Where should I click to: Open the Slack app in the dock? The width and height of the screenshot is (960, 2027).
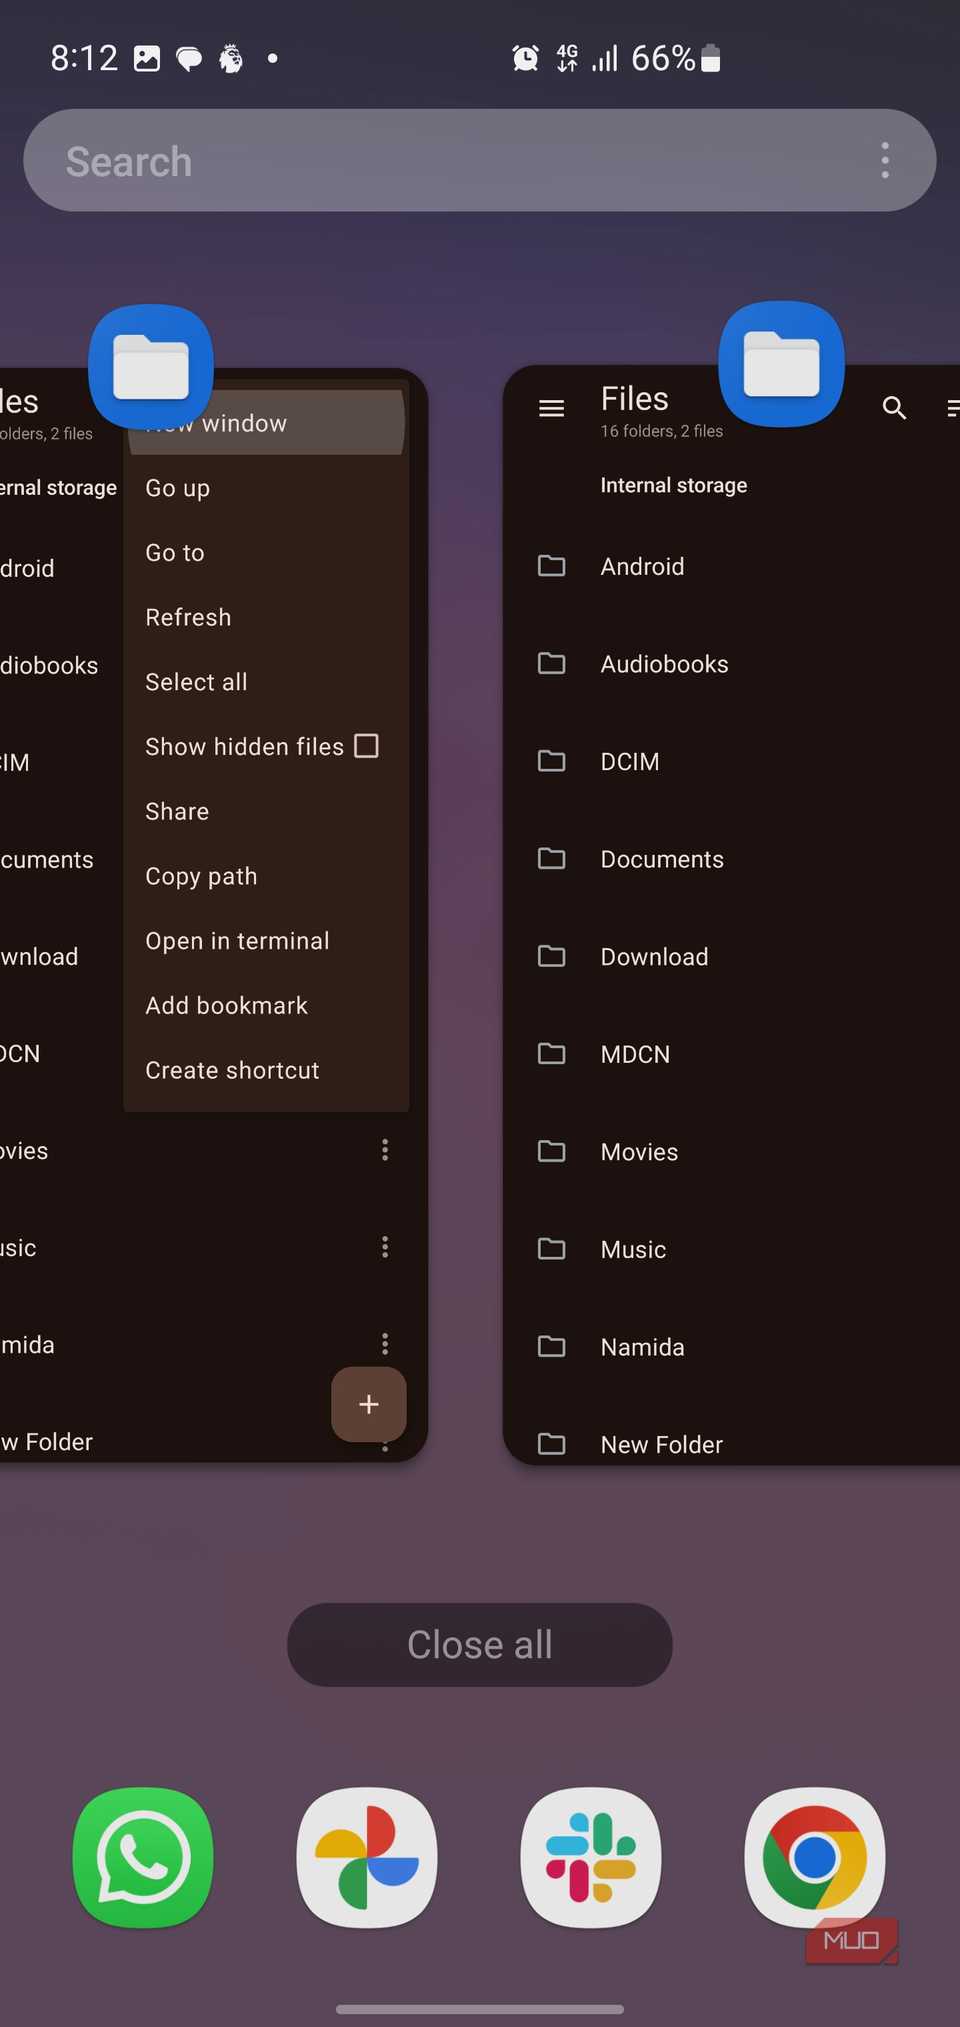coord(591,1857)
